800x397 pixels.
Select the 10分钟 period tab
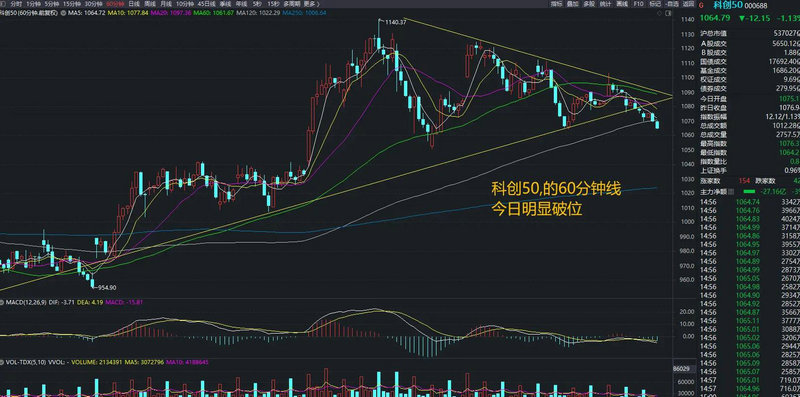coord(185,4)
